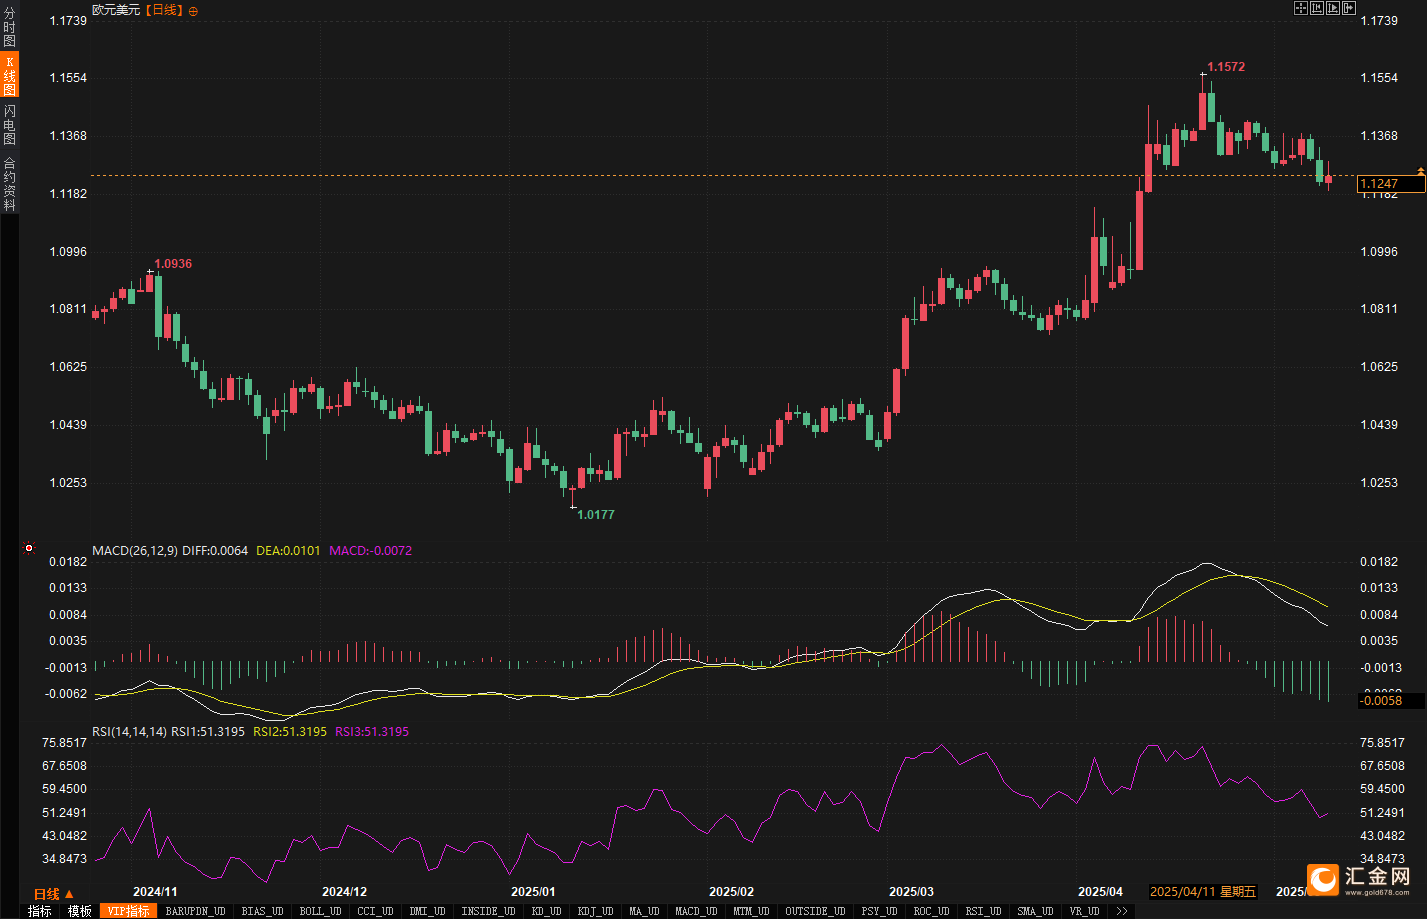Select the BOLL_UD indicator tab
The image size is (1427, 919).
point(320,911)
